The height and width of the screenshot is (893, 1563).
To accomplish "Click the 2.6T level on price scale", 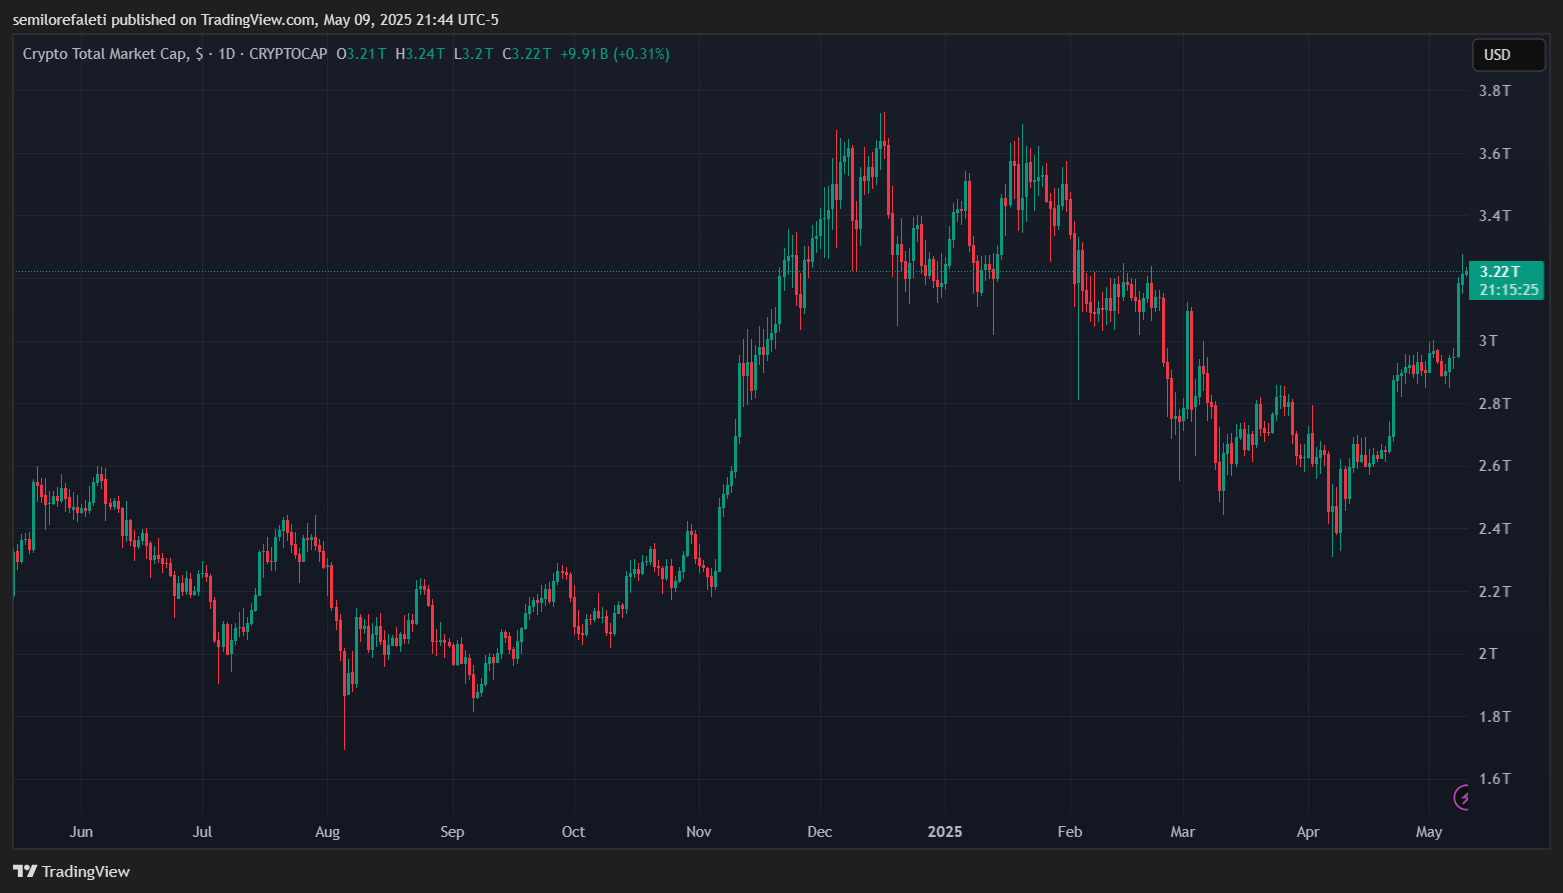I will coord(1495,466).
